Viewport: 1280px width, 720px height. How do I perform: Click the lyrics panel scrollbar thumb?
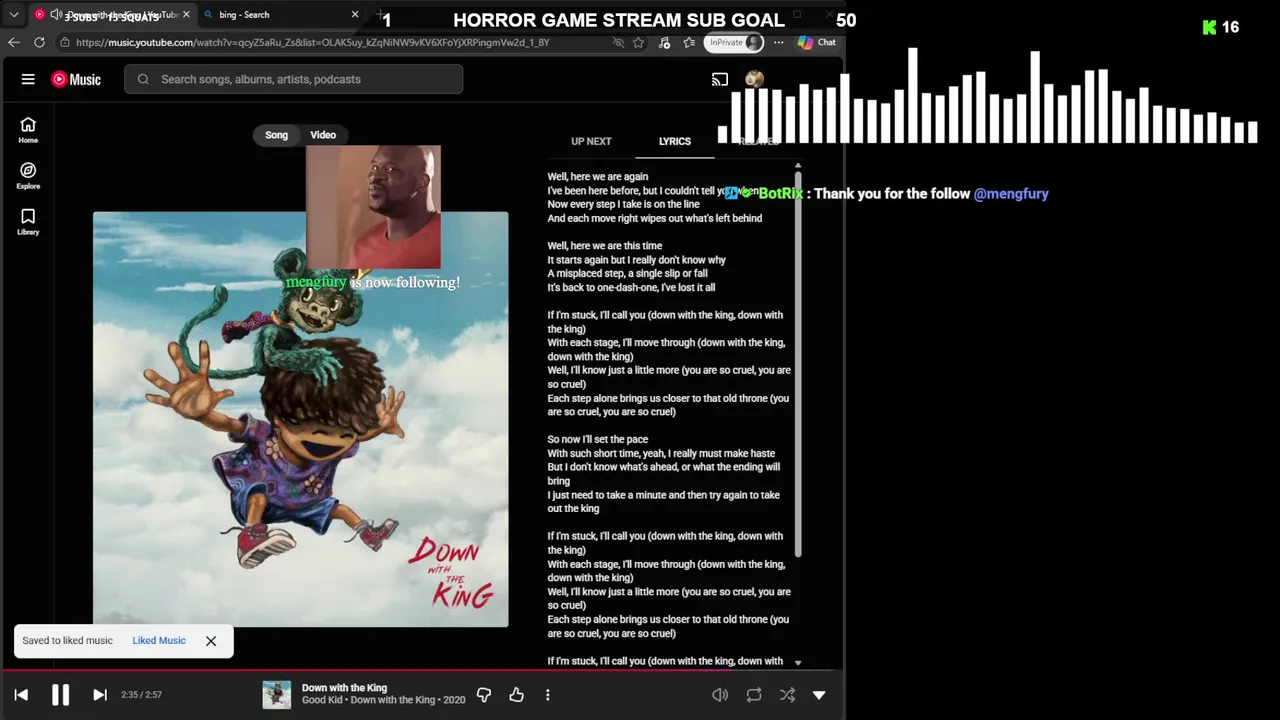tap(798, 363)
